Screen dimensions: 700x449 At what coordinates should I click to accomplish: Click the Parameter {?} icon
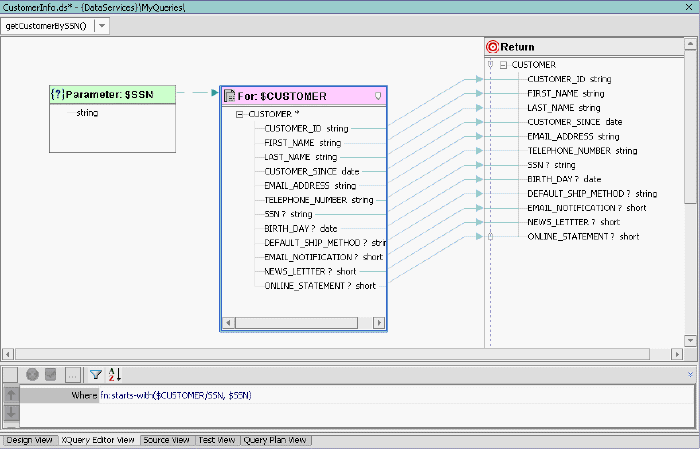[58, 94]
